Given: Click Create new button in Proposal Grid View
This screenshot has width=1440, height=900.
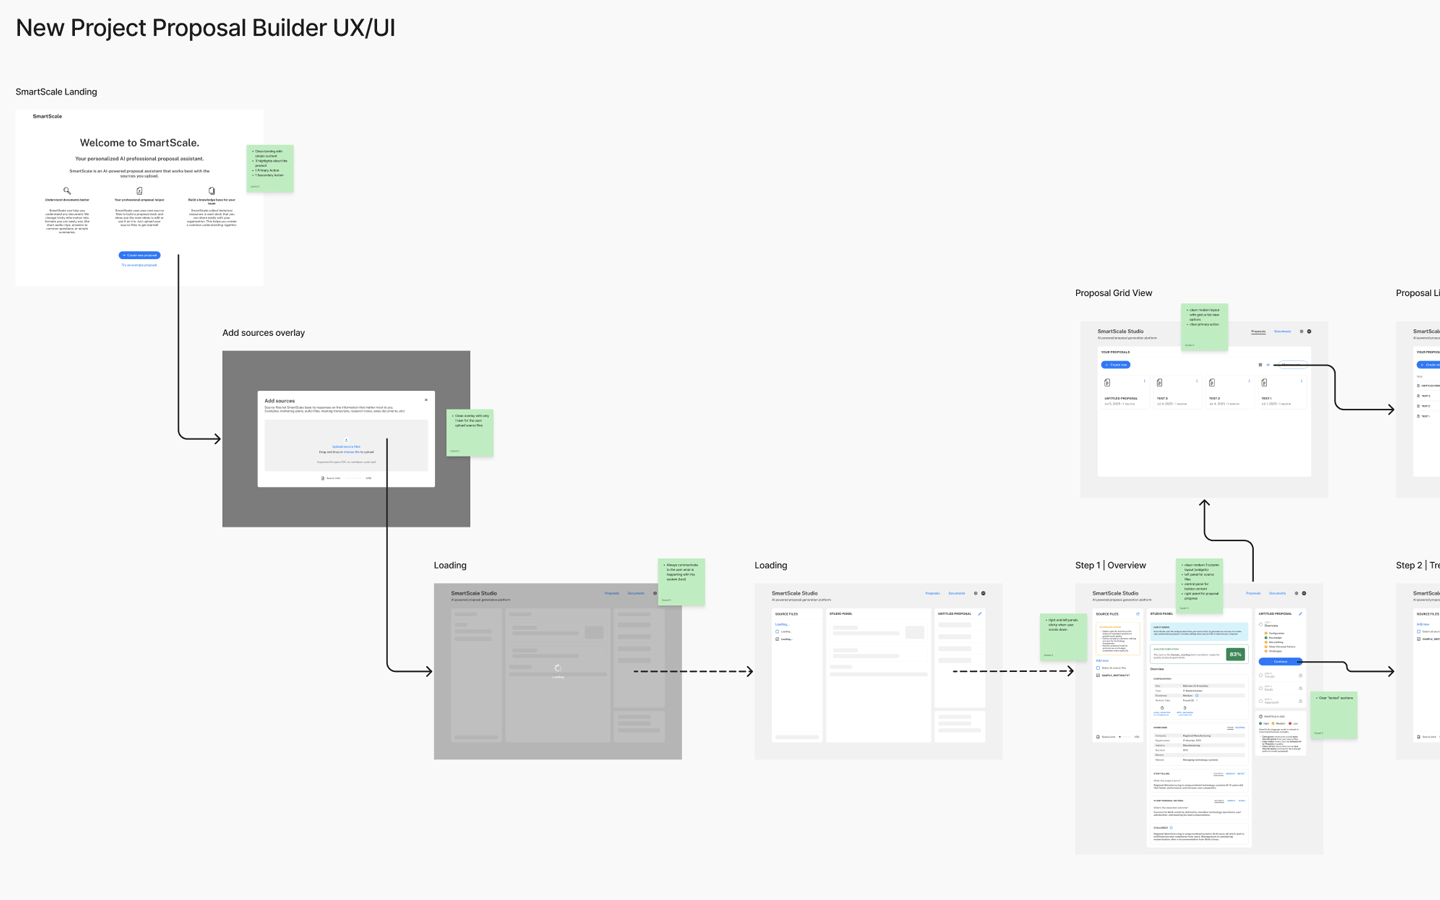Looking at the screenshot, I should 1116,365.
